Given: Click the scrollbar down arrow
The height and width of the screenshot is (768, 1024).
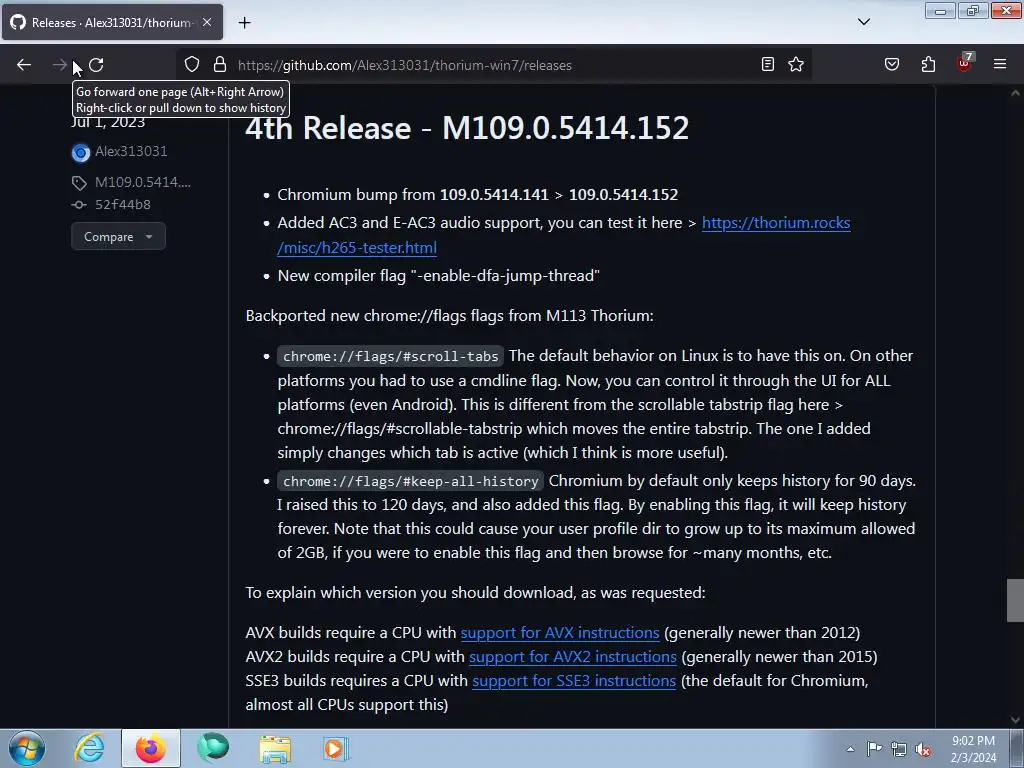Looking at the screenshot, I should tap(1015, 720).
